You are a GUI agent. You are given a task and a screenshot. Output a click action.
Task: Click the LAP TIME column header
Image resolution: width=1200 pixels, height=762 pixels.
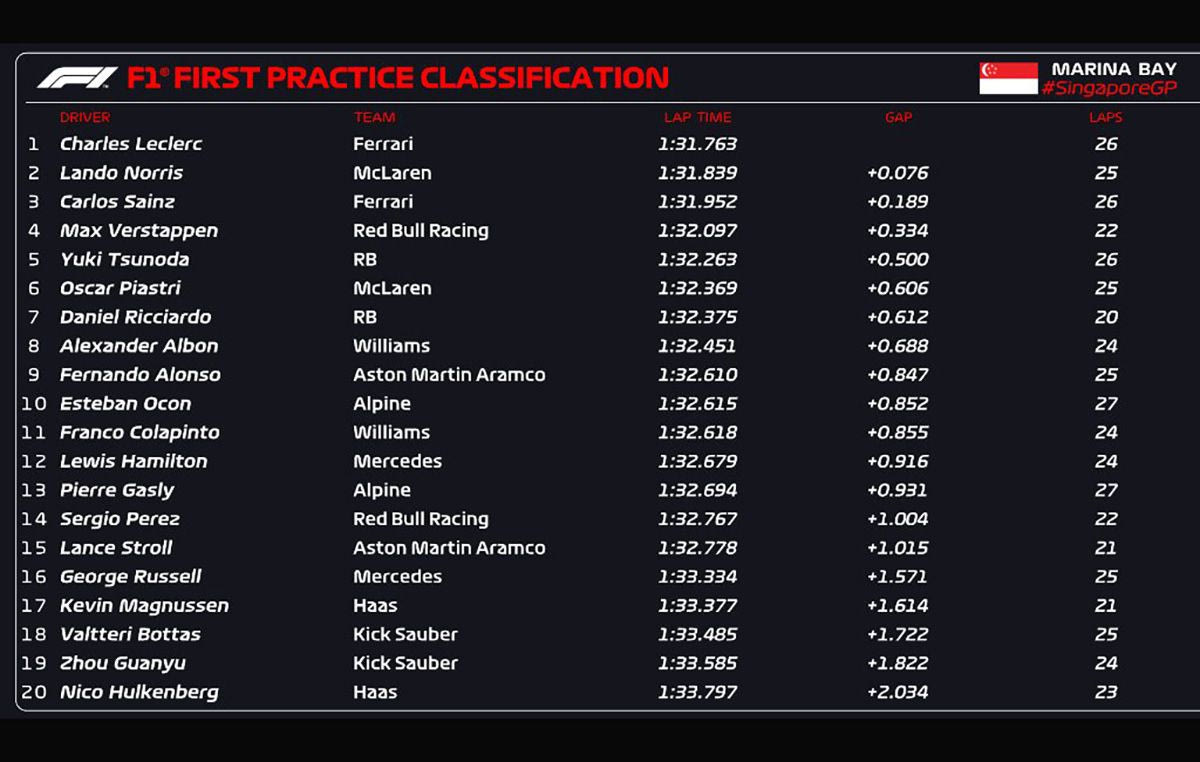pyautogui.click(x=697, y=117)
